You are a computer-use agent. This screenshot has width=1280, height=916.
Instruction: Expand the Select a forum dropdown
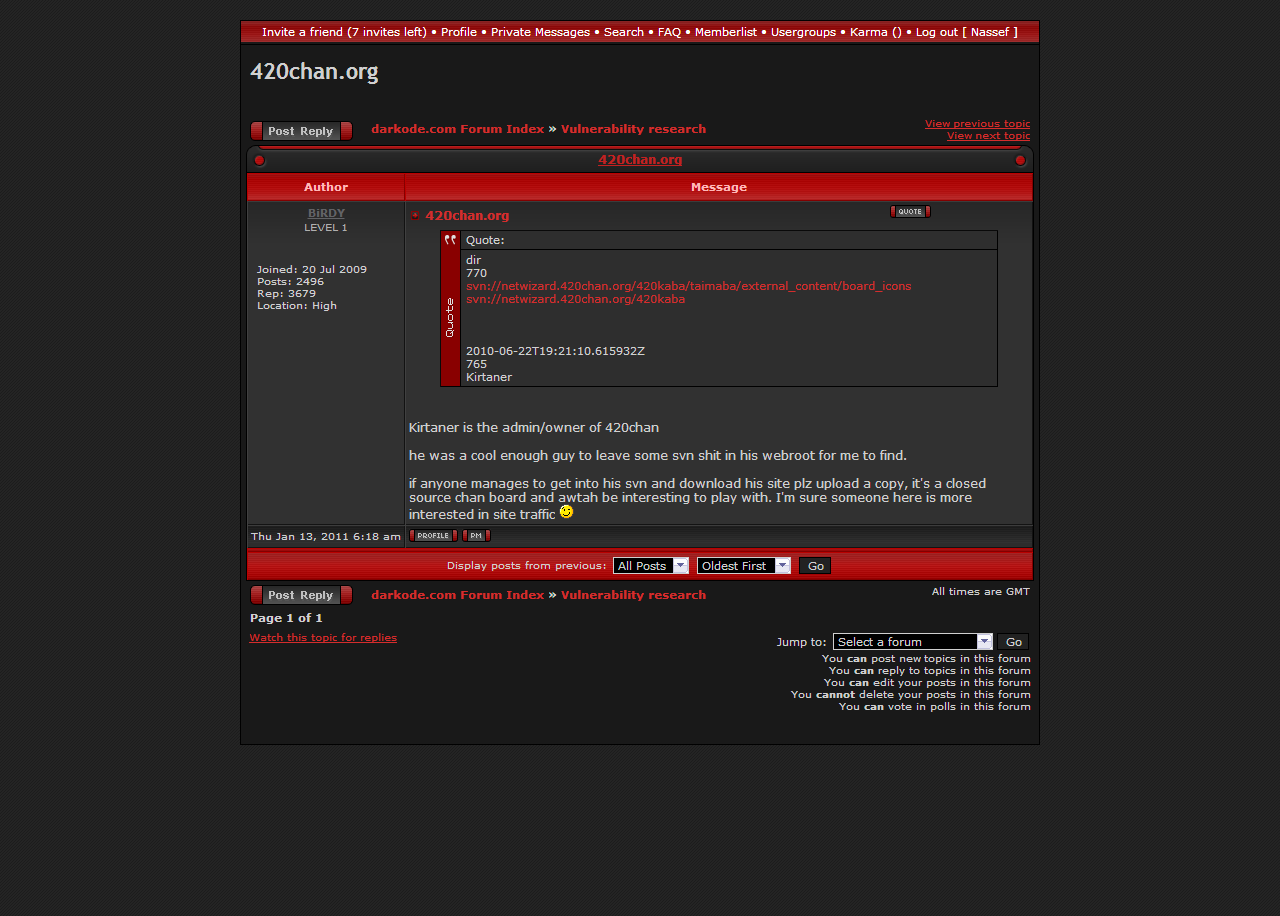pos(912,642)
